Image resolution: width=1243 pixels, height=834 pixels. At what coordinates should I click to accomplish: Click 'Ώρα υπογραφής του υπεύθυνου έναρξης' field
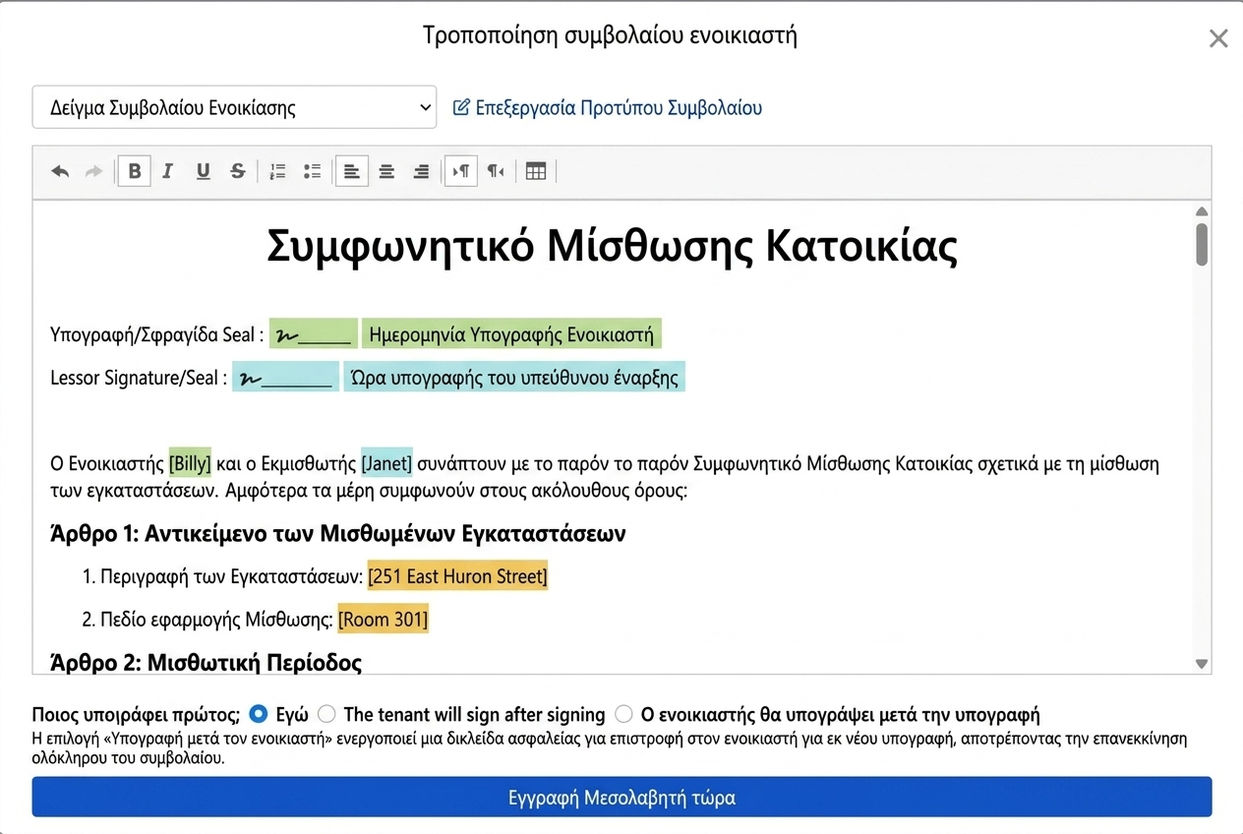click(x=515, y=378)
